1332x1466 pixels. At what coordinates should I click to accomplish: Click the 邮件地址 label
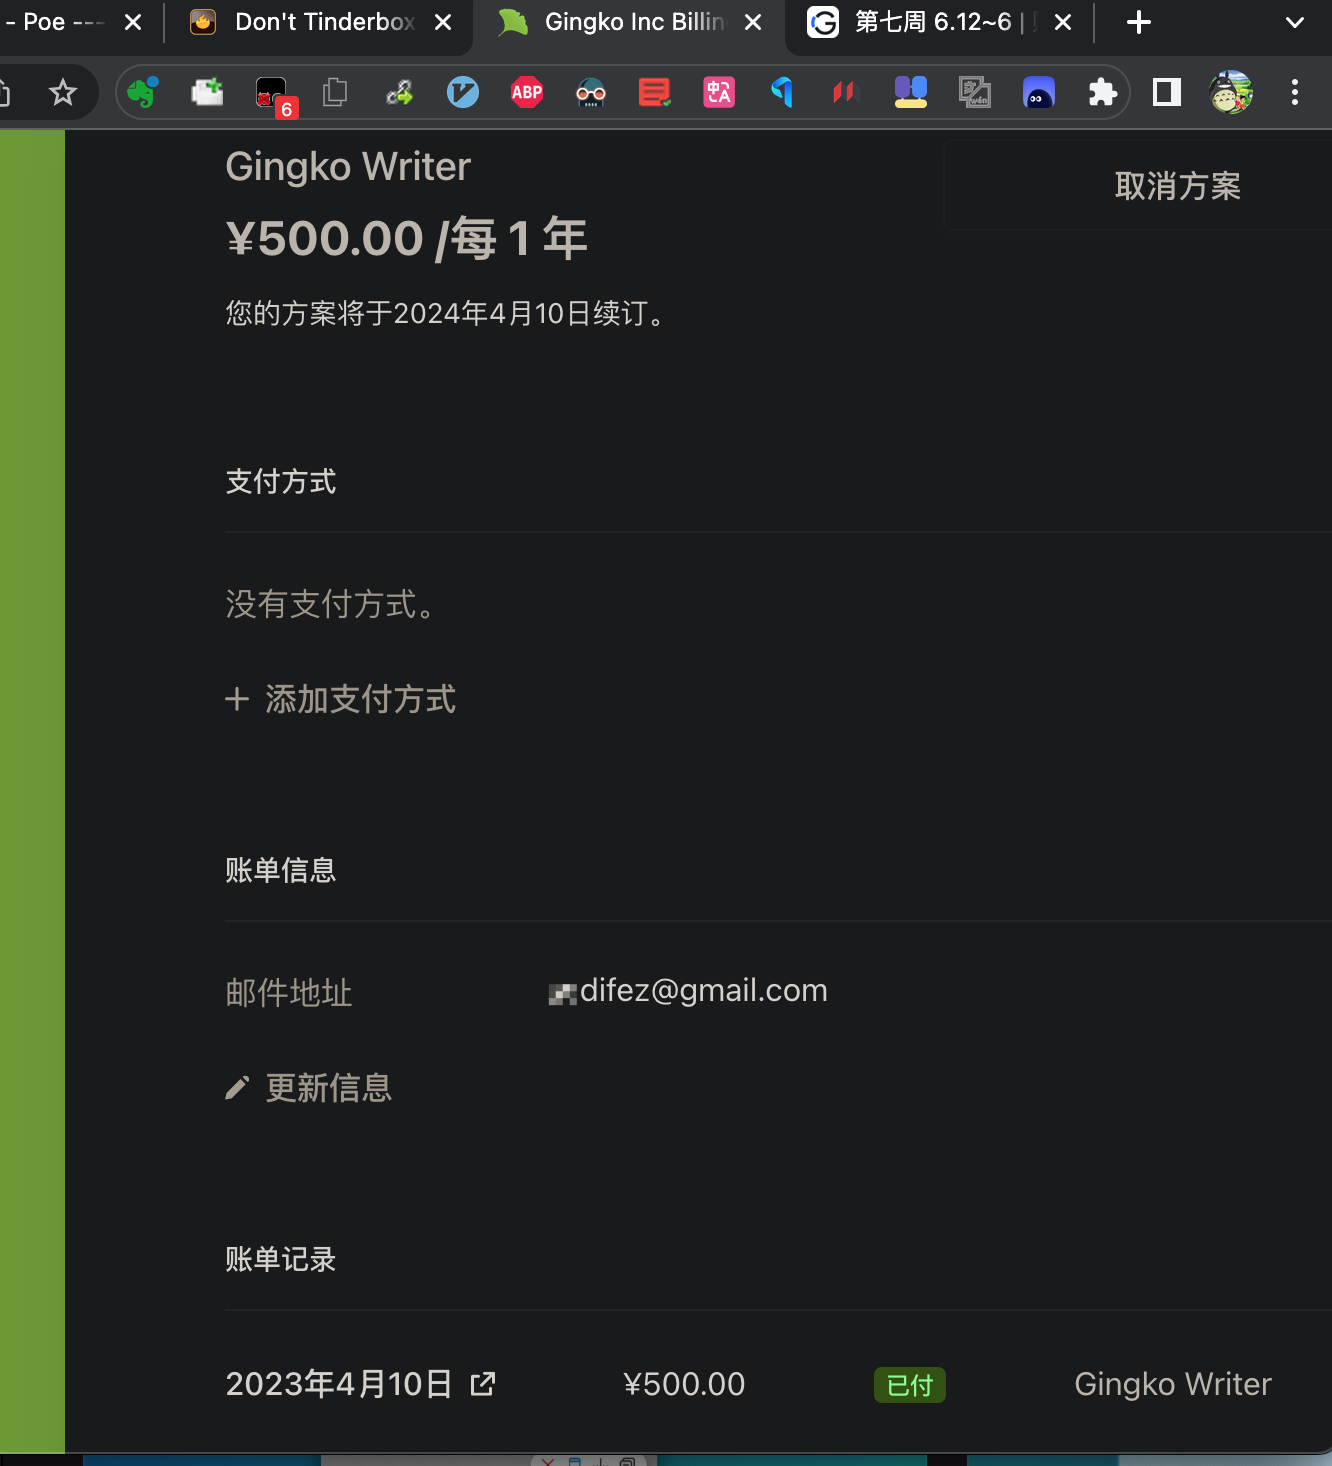[289, 993]
